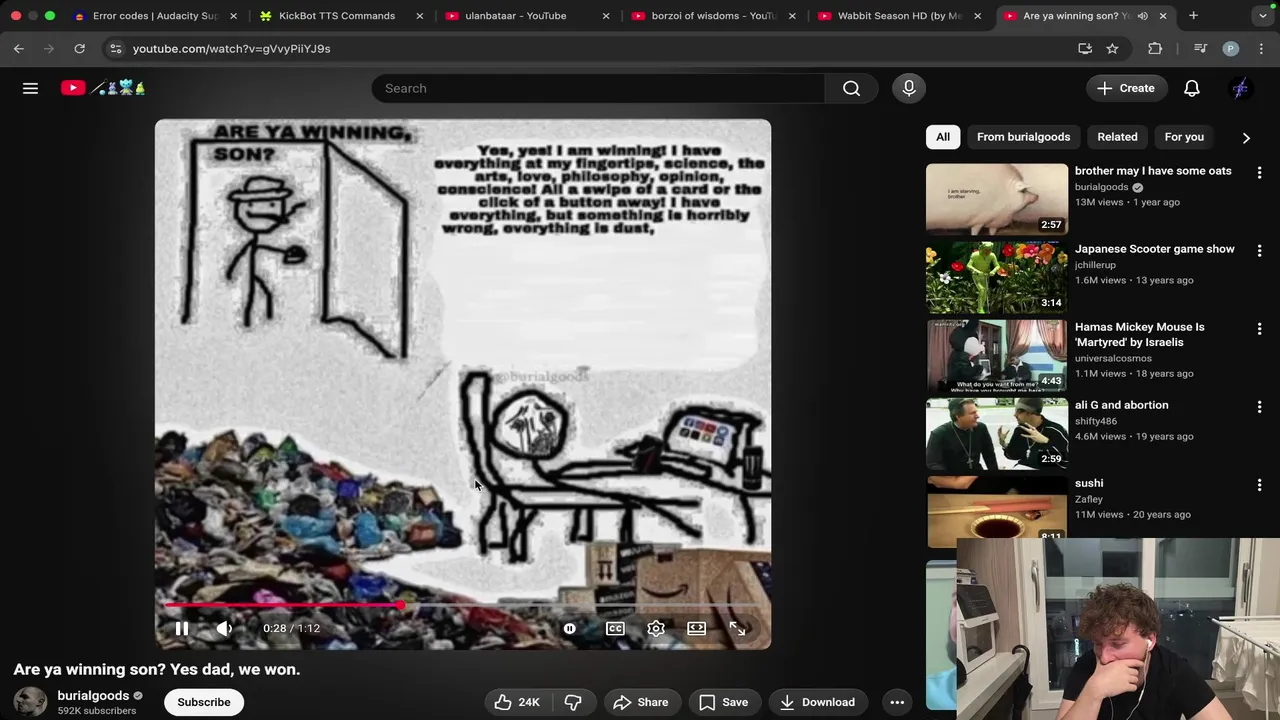Seek on the red video progress bar
Viewport: 1280px width, 720px height.
(x=463, y=605)
